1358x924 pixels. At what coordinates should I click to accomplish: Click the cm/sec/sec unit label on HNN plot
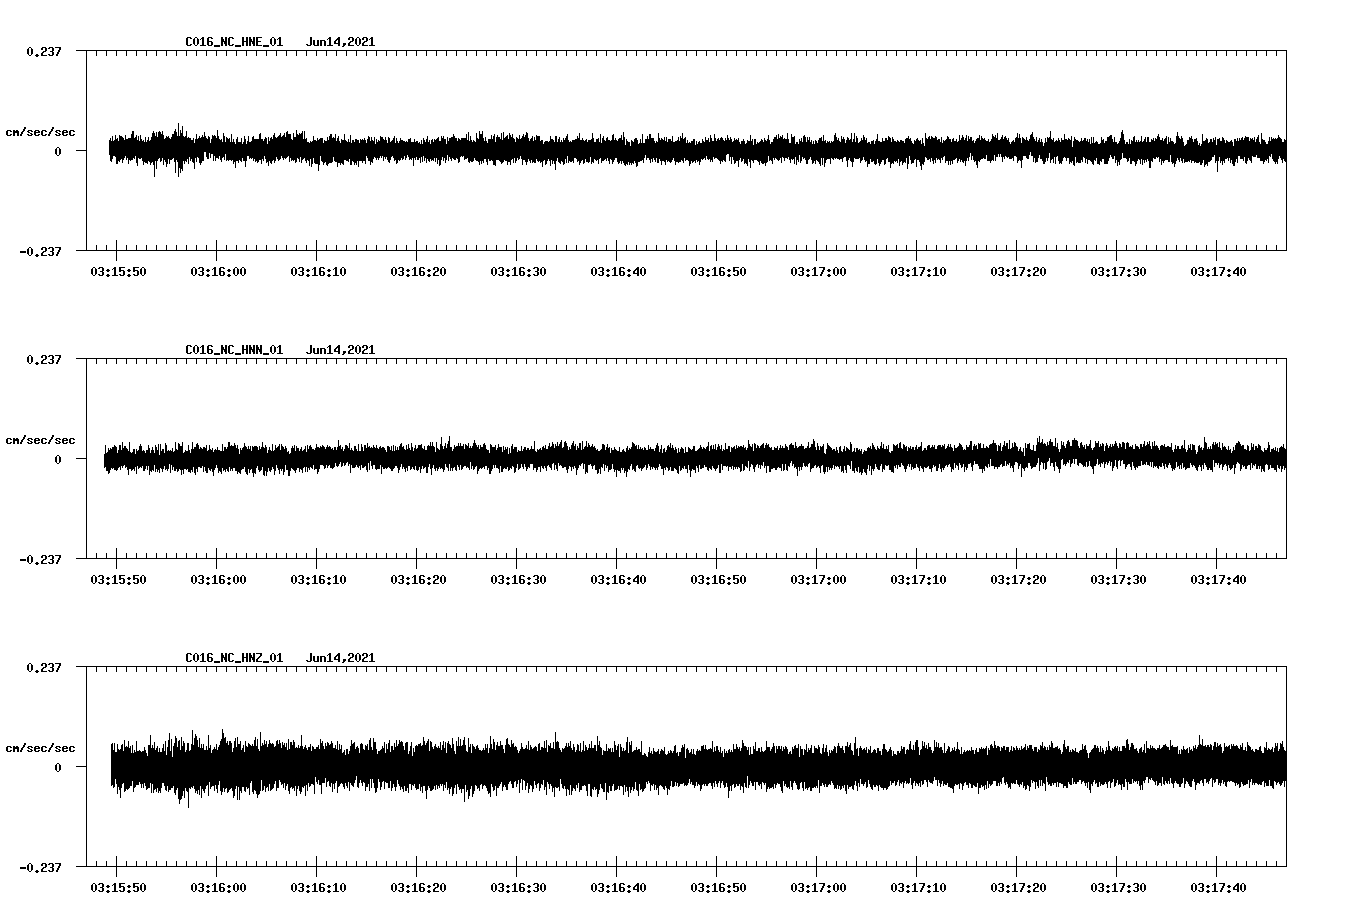pyautogui.click(x=40, y=440)
